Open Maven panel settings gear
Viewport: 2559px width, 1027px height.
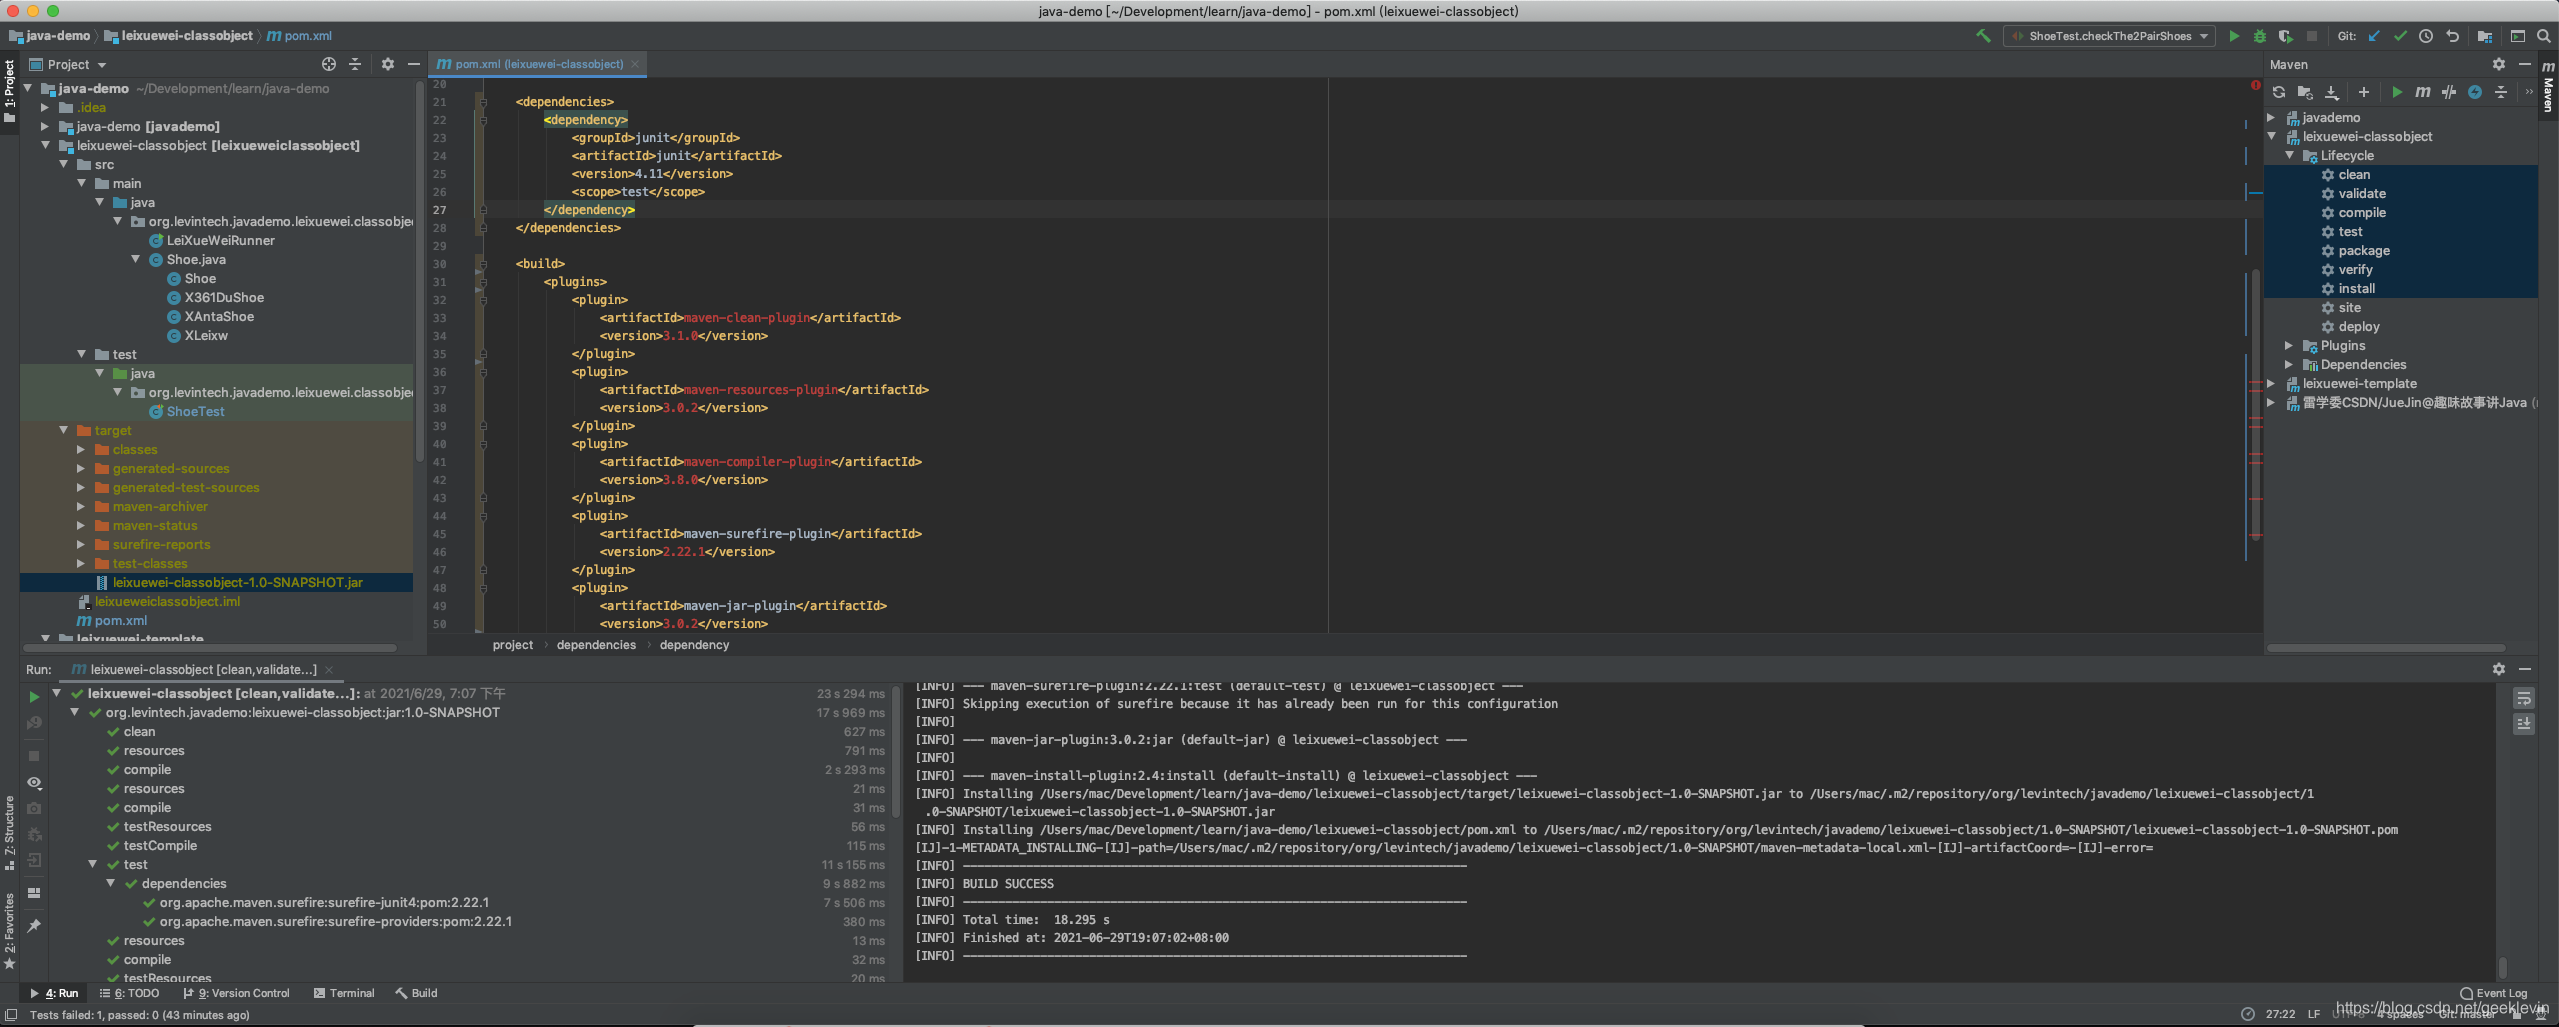point(2499,64)
